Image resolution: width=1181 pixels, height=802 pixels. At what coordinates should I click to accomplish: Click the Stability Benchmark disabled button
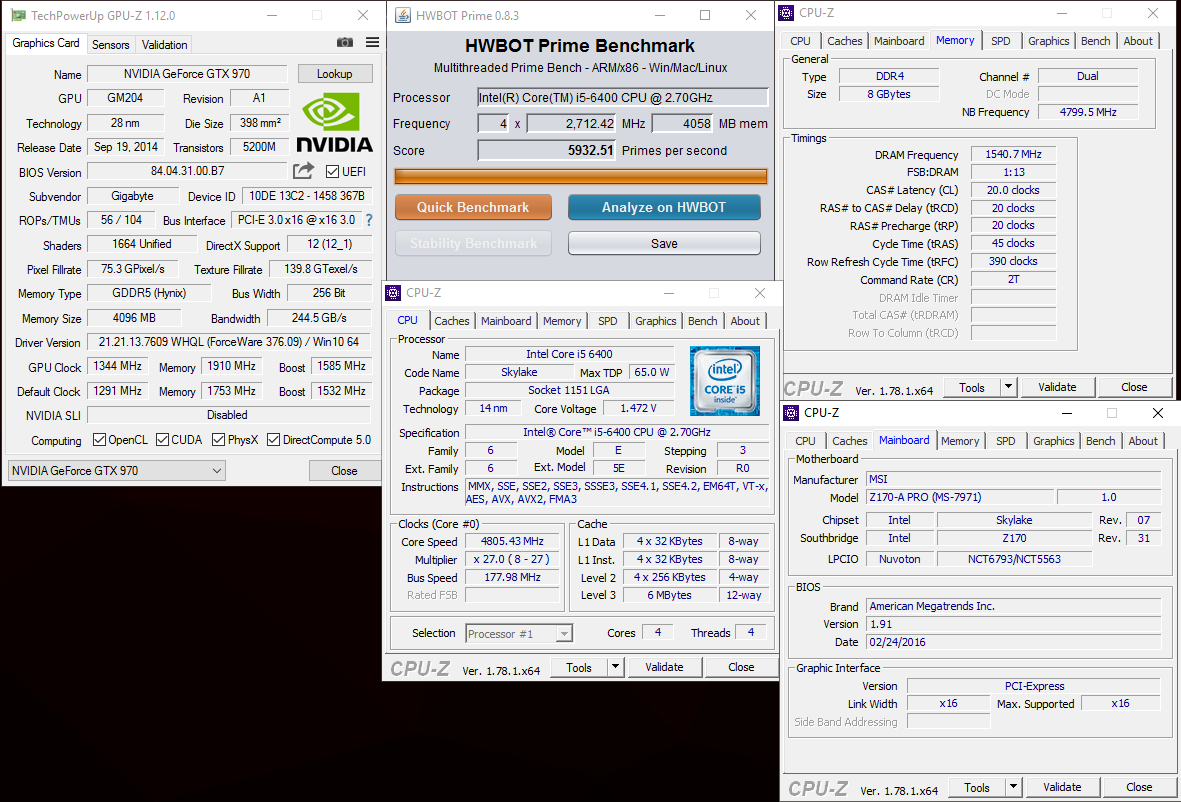pyautogui.click(x=473, y=243)
